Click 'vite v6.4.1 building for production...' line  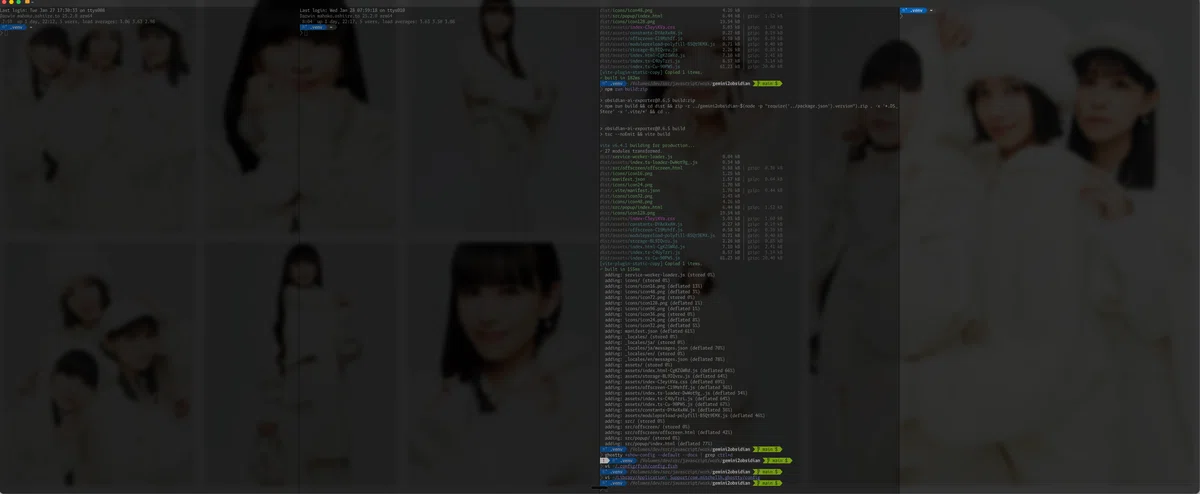[x=648, y=145]
